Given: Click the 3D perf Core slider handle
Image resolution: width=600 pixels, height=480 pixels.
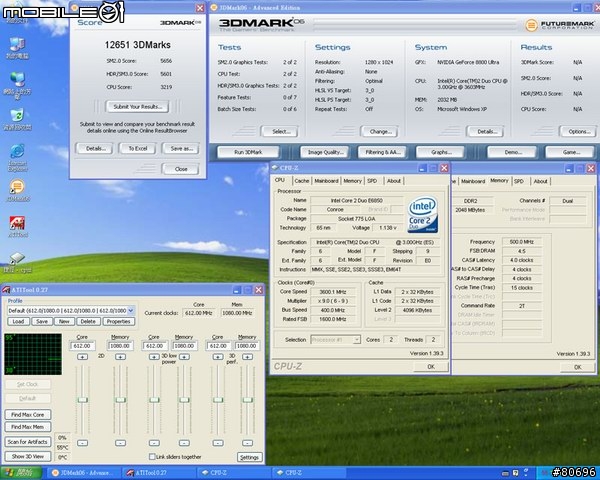Looking at the screenshot, I should tap(218, 400).
